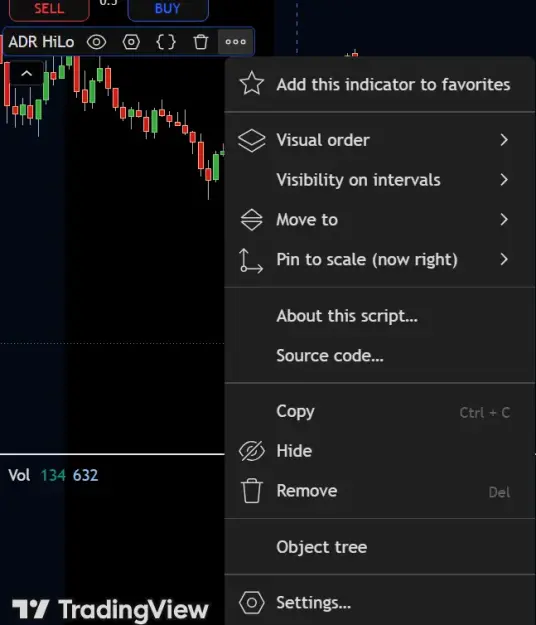Click Remove with trash icon in menu

pos(380,491)
